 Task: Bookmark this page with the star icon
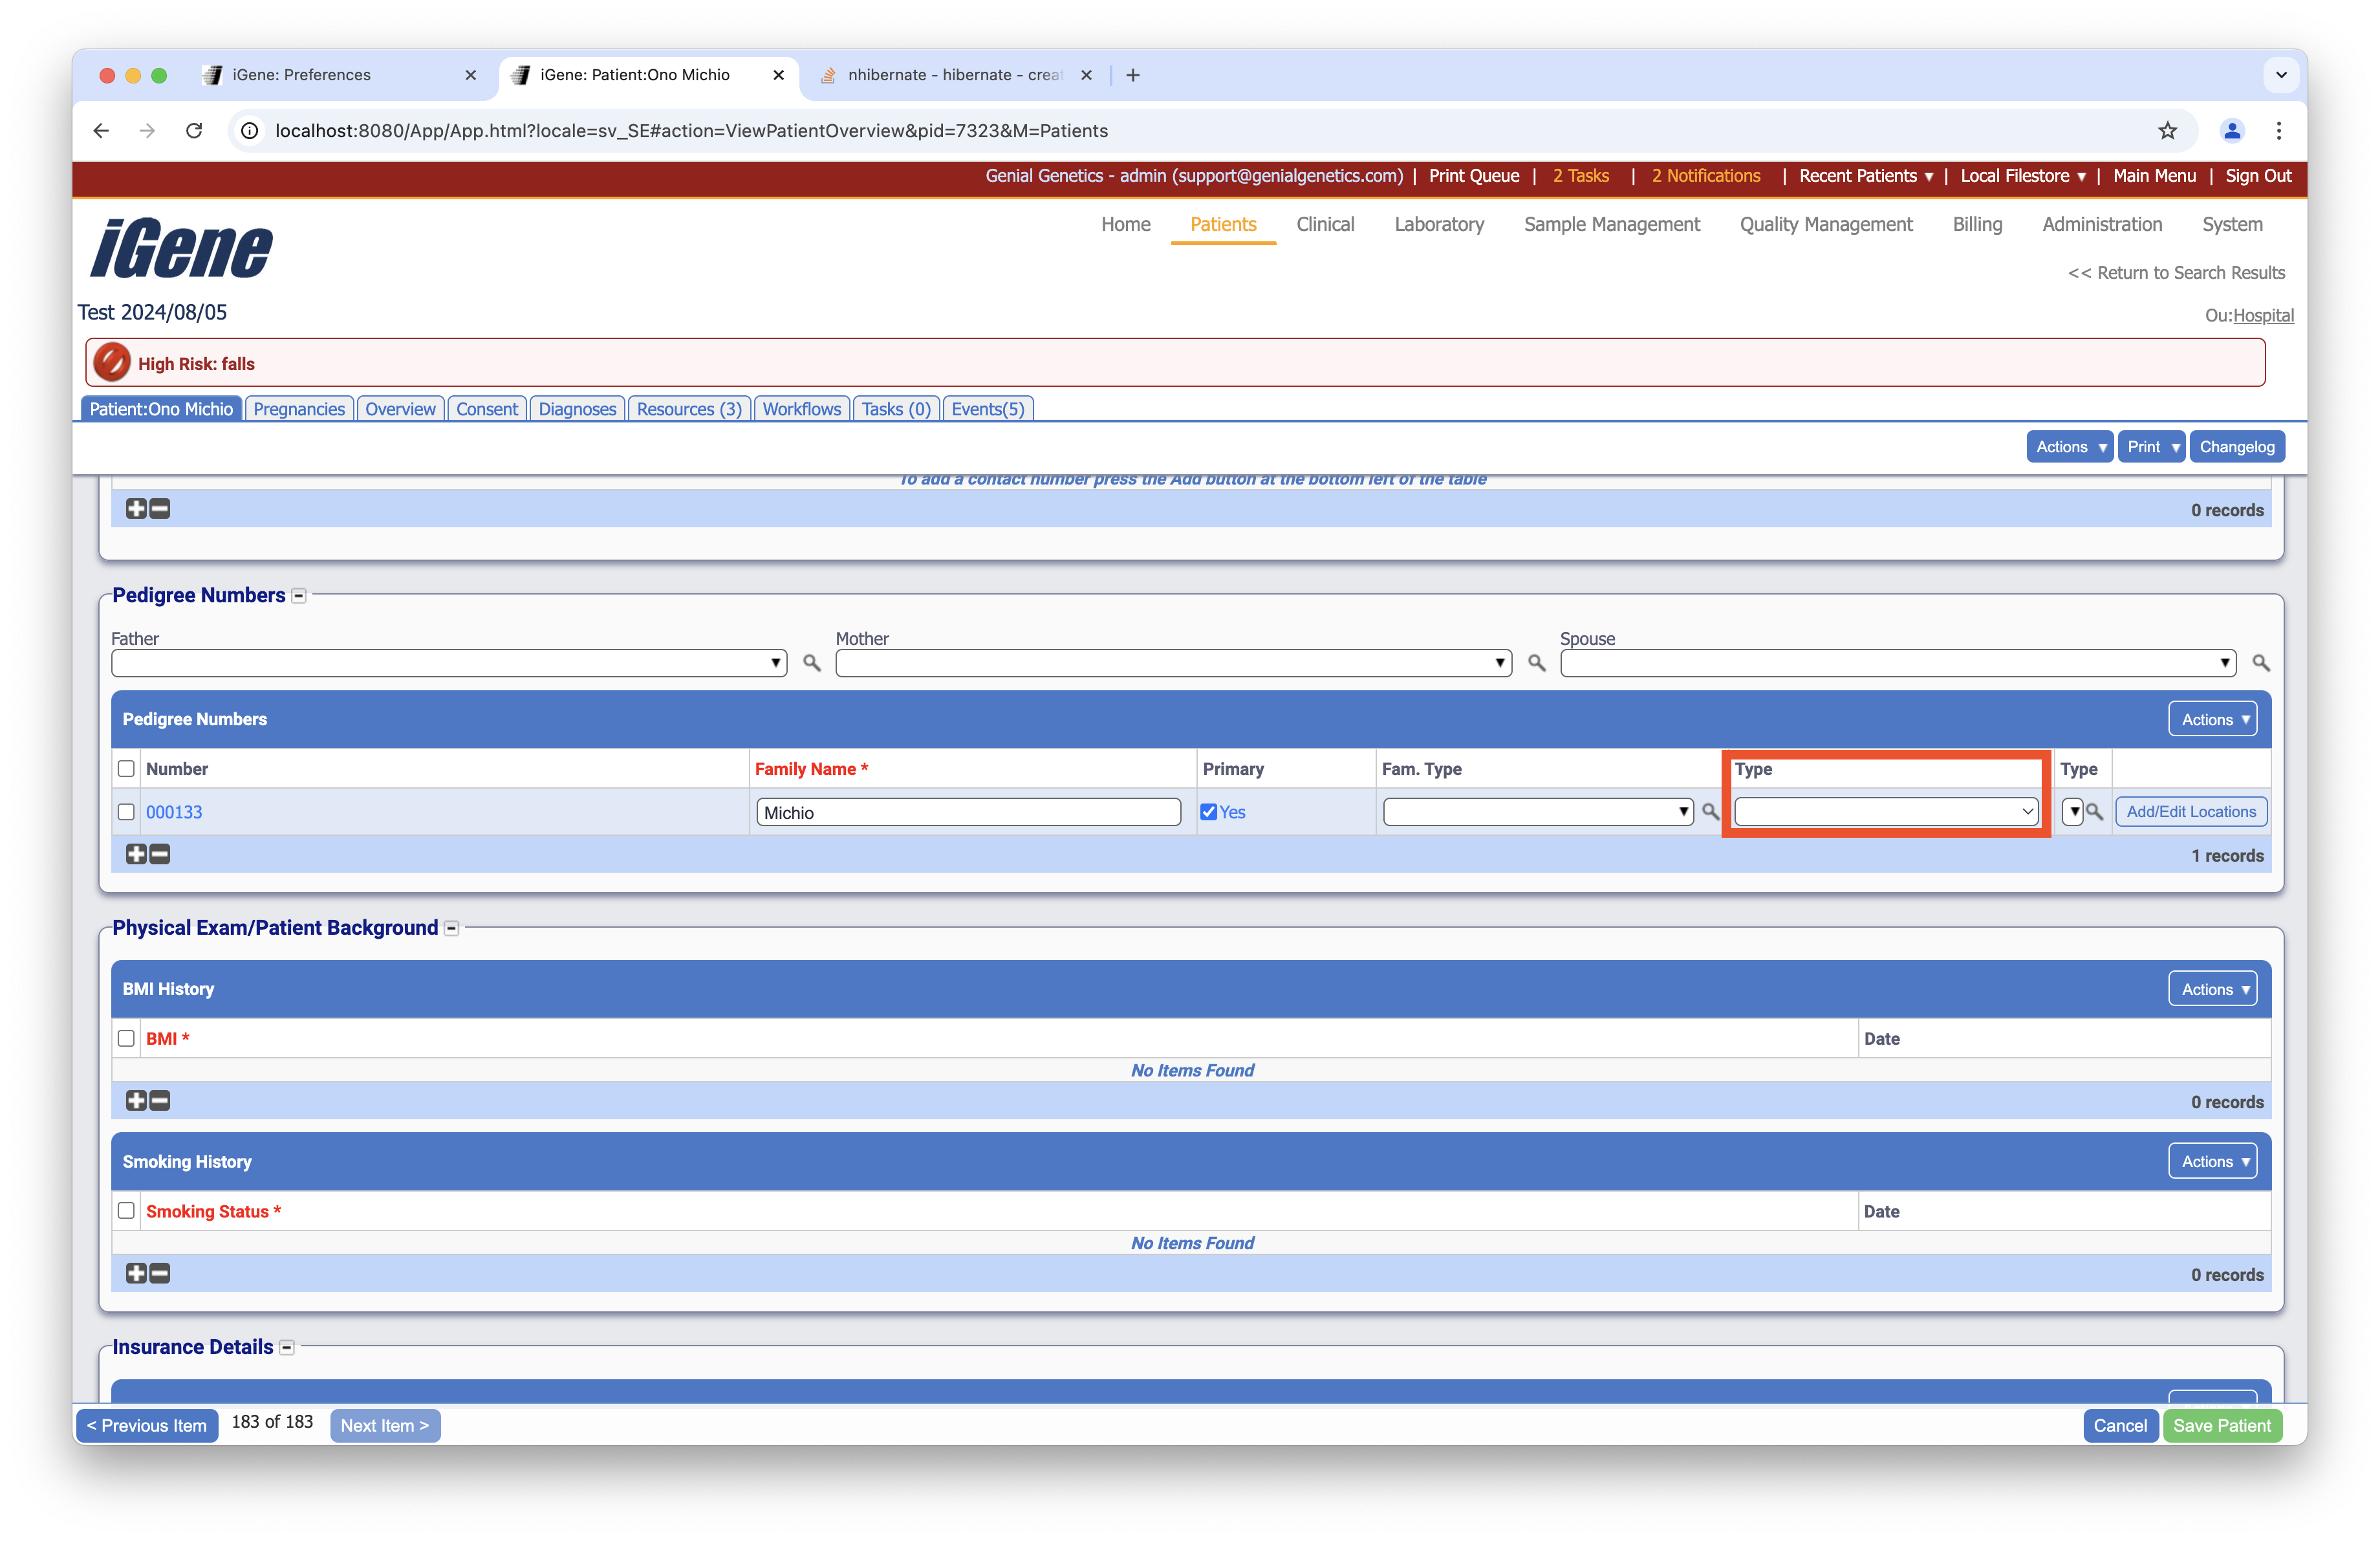pos(2166,131)
